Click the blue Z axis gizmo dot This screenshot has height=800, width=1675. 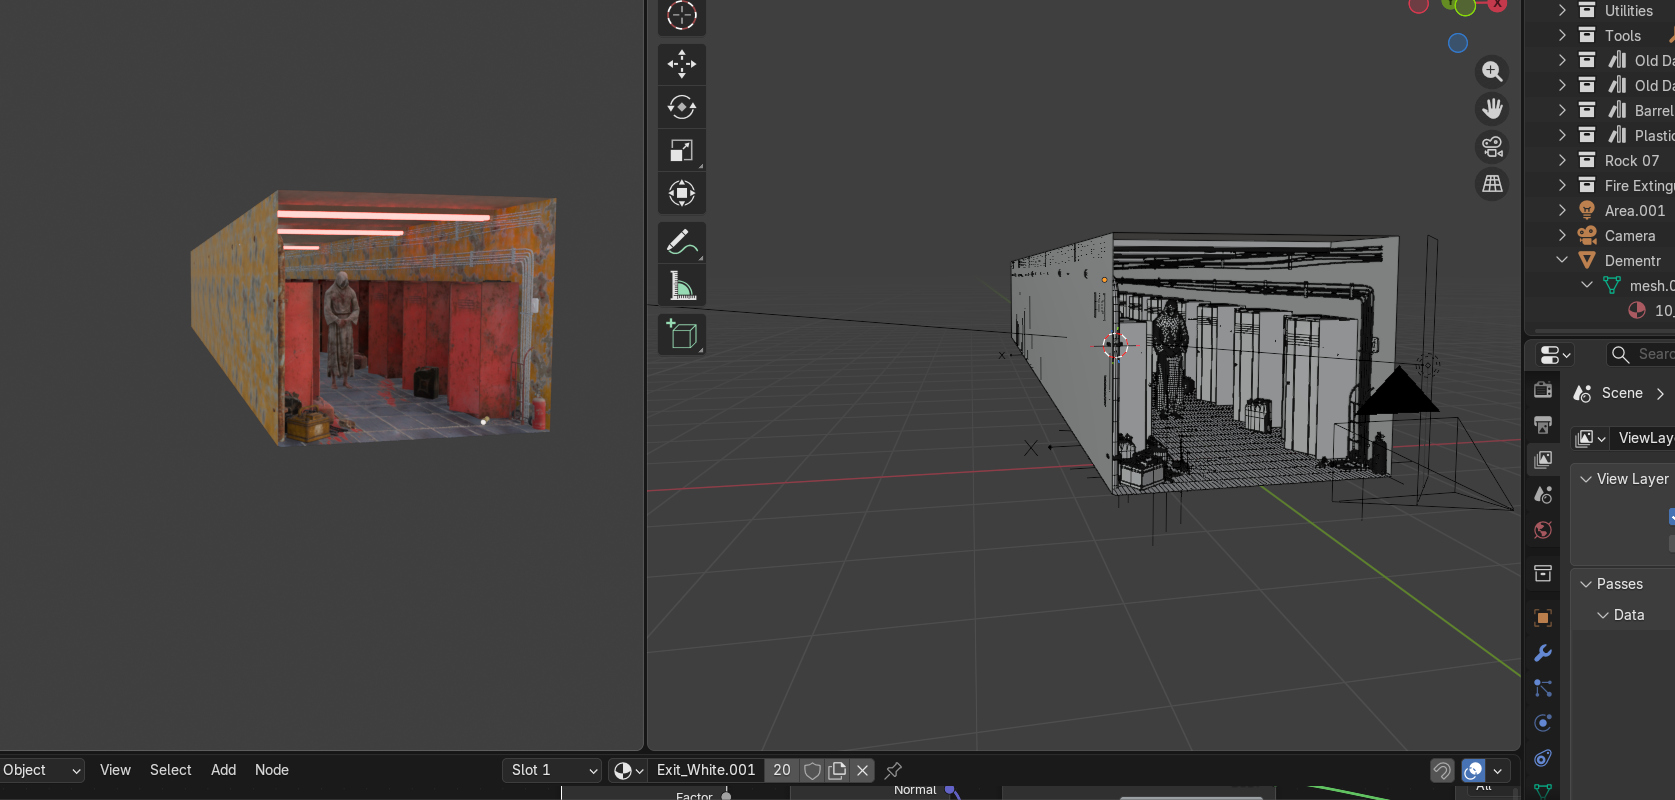tap(1458, 43)
